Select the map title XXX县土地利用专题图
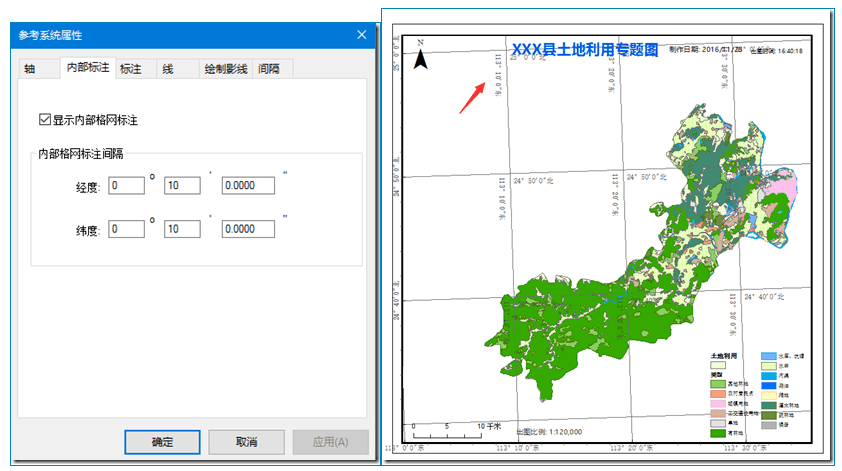The image size is (842, 471). point(584,50)
